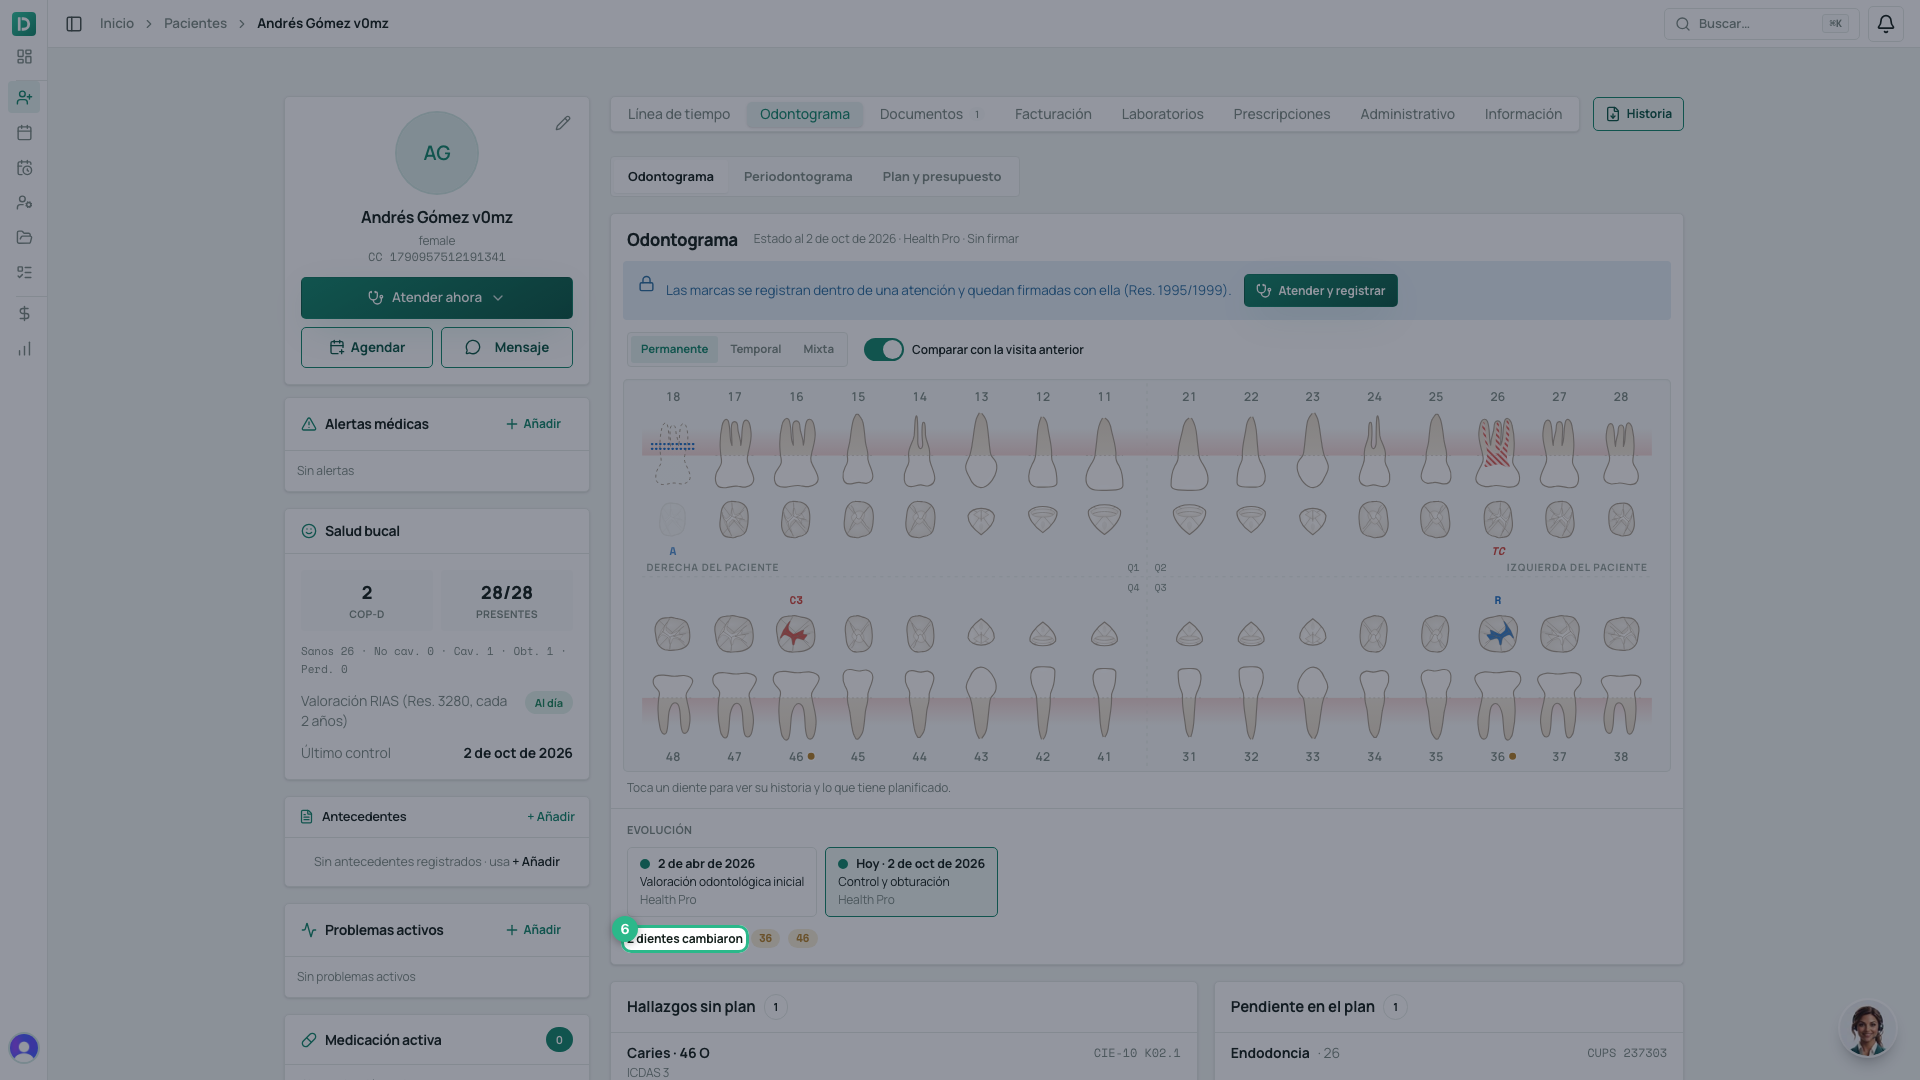The height and width of the screenshot is (1080, 1920).
Task: Open patients icon in left sidebar
Action: [24, 97]
